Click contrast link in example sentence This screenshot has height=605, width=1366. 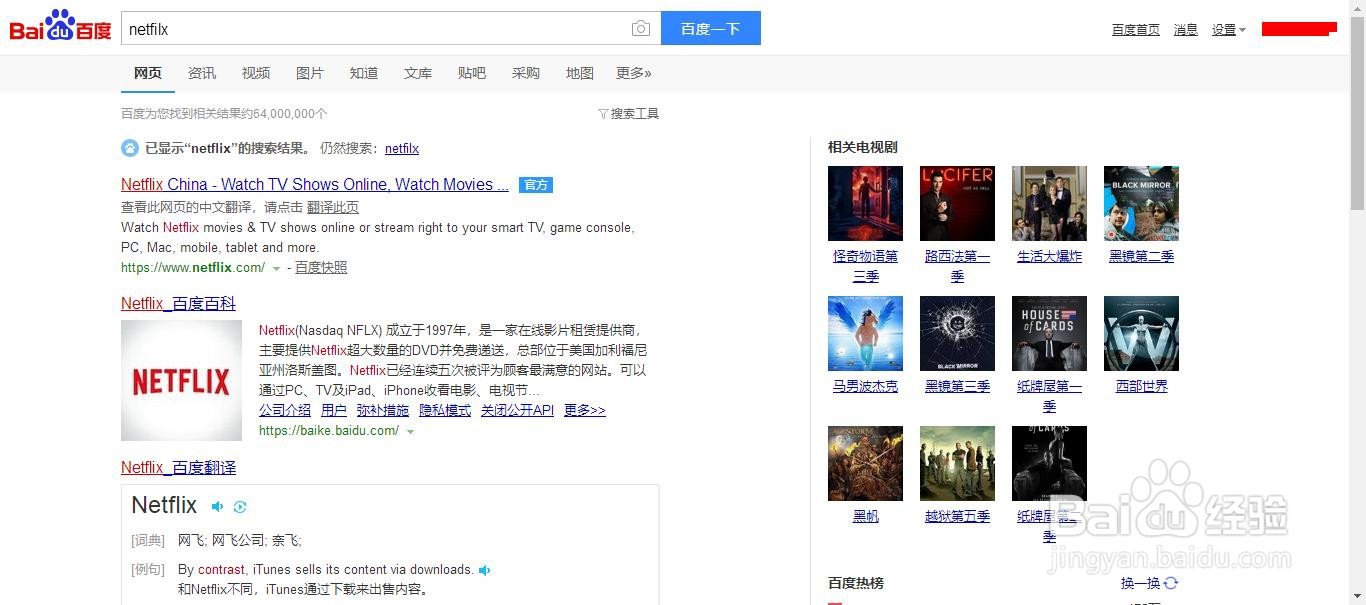pos(221,570)
